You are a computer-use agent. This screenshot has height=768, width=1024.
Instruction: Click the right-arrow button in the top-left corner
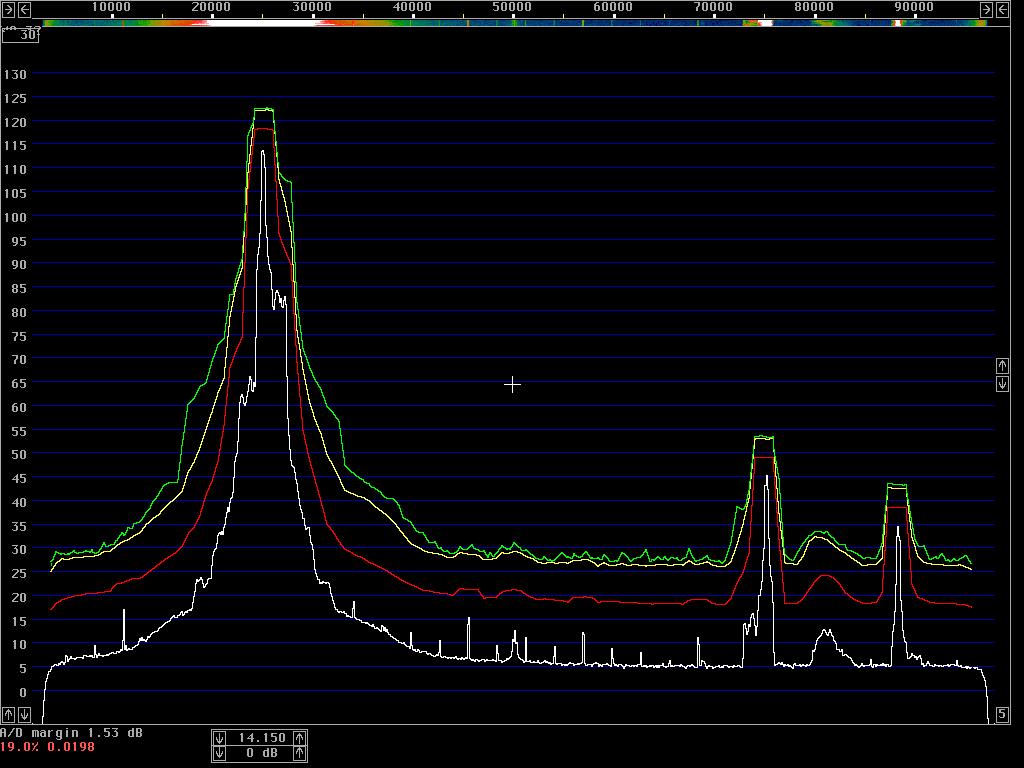pyautogui.click(x=8, y=9)
